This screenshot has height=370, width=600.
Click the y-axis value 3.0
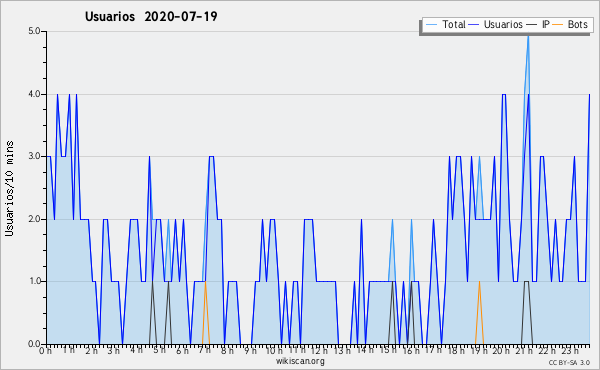[x=34, y=156]
